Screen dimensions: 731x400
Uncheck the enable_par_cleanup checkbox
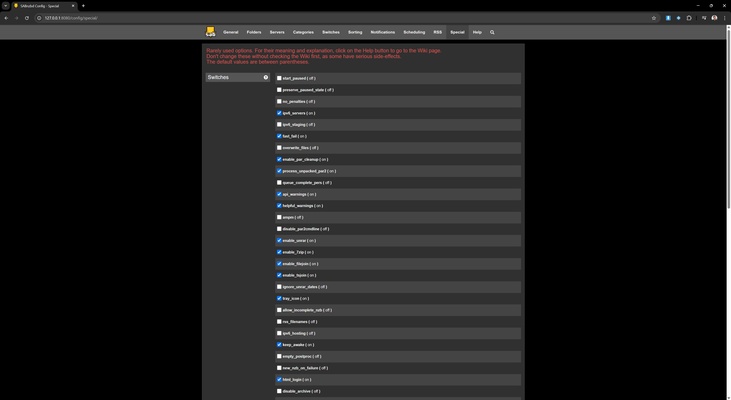279,159
